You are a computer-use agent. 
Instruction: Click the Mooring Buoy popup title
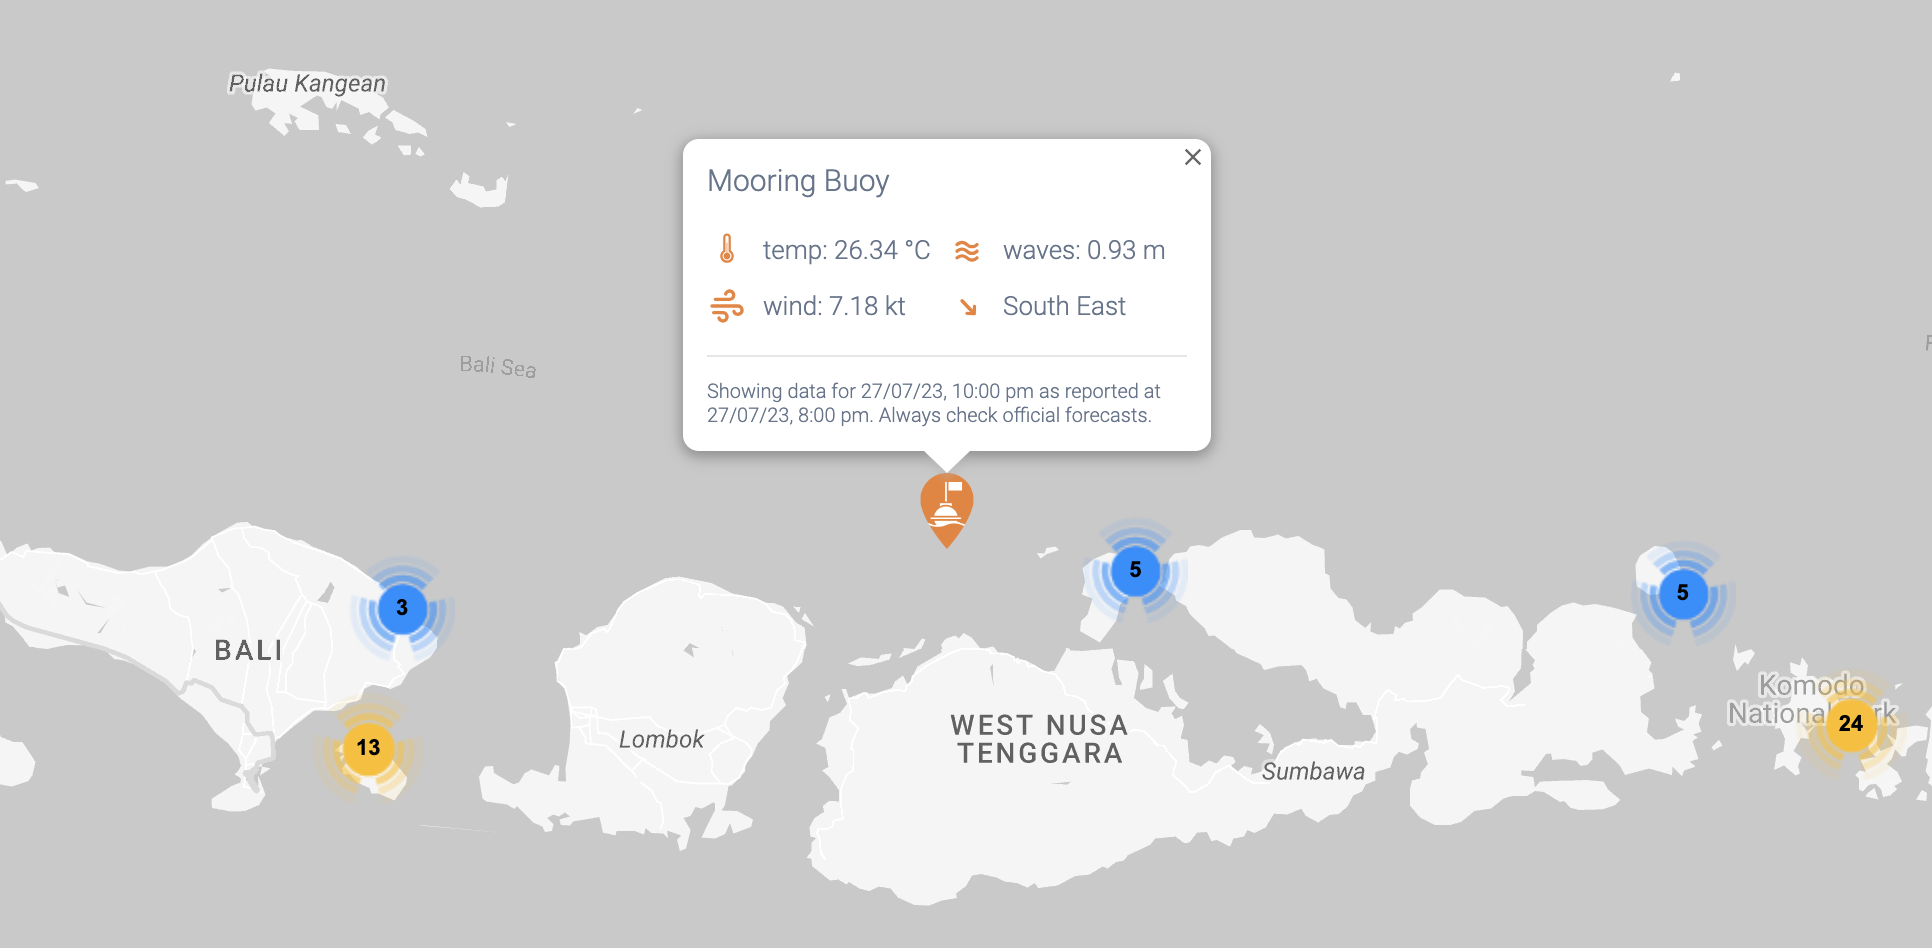(x=798, y=181)
